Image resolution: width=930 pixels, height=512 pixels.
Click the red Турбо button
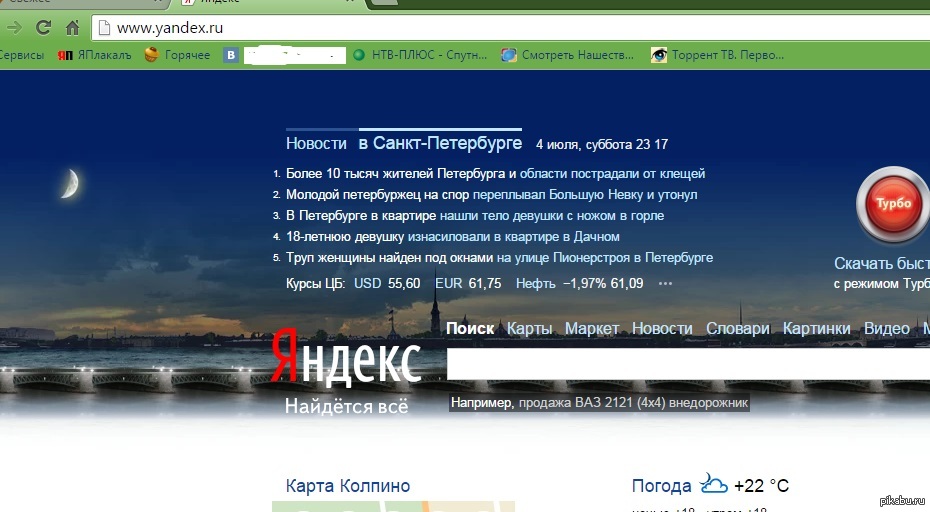click(x=893, y=205)
